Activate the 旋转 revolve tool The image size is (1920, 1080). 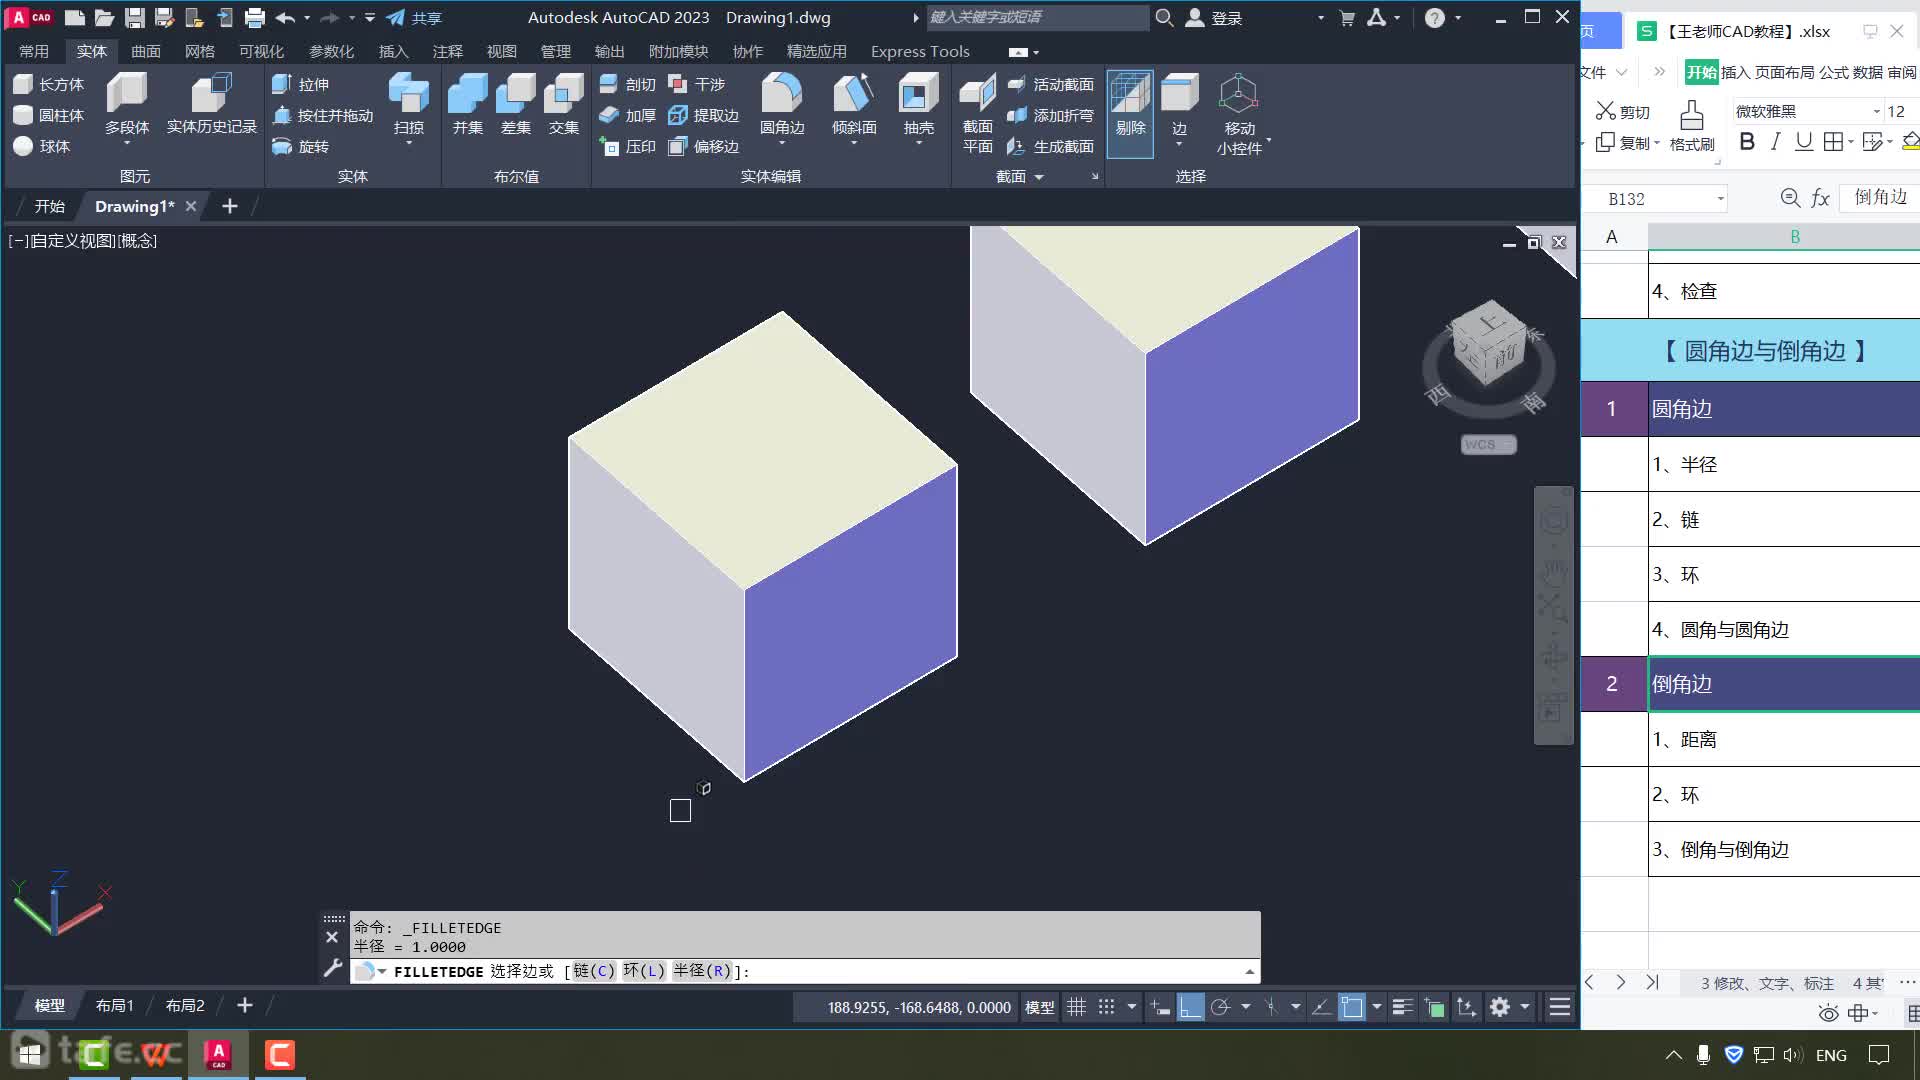[300, 147]
